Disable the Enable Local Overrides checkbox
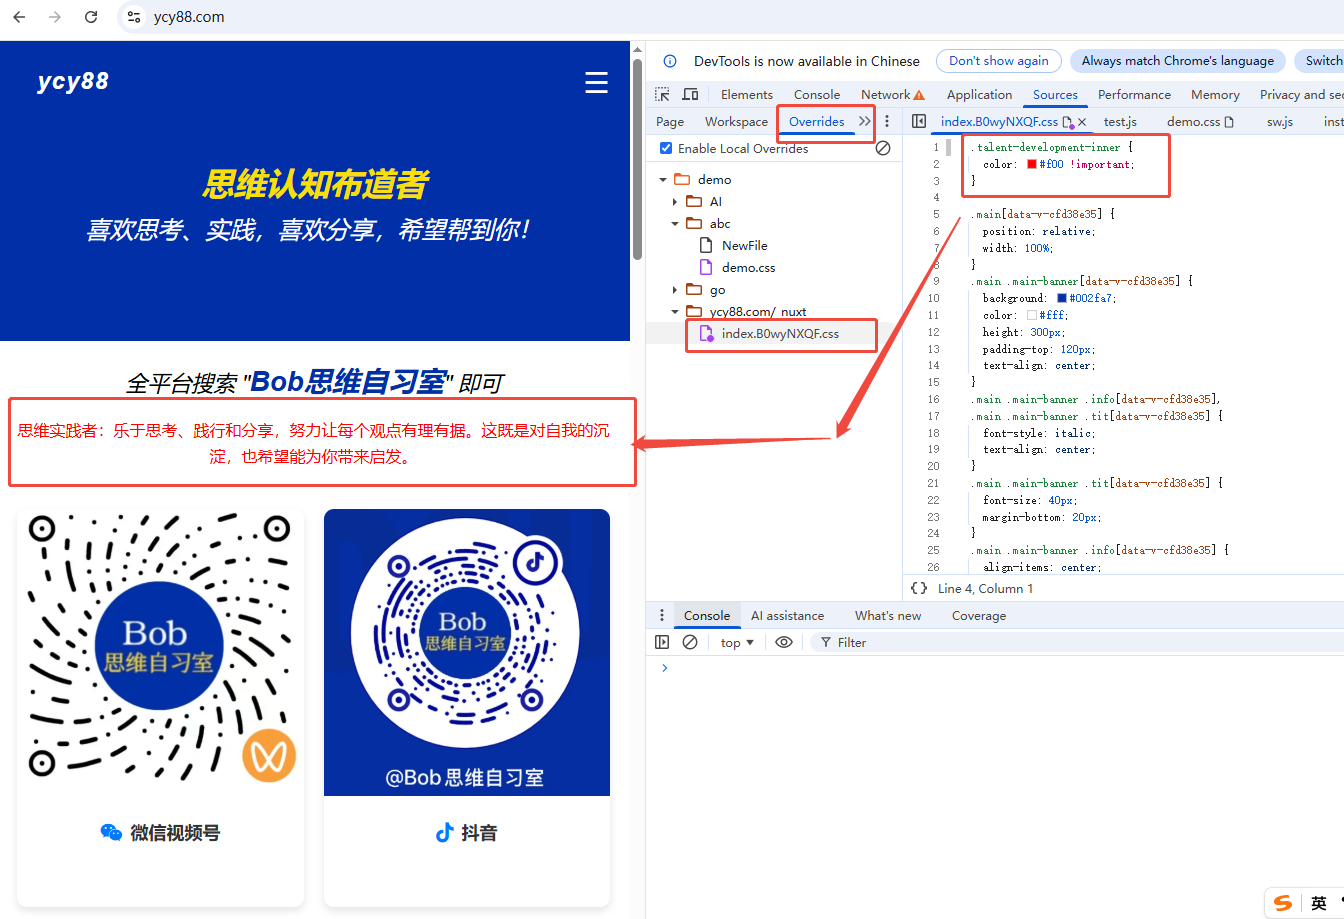Image resolution: width=1344 pixels, height=919 pixels. point(666,148)
